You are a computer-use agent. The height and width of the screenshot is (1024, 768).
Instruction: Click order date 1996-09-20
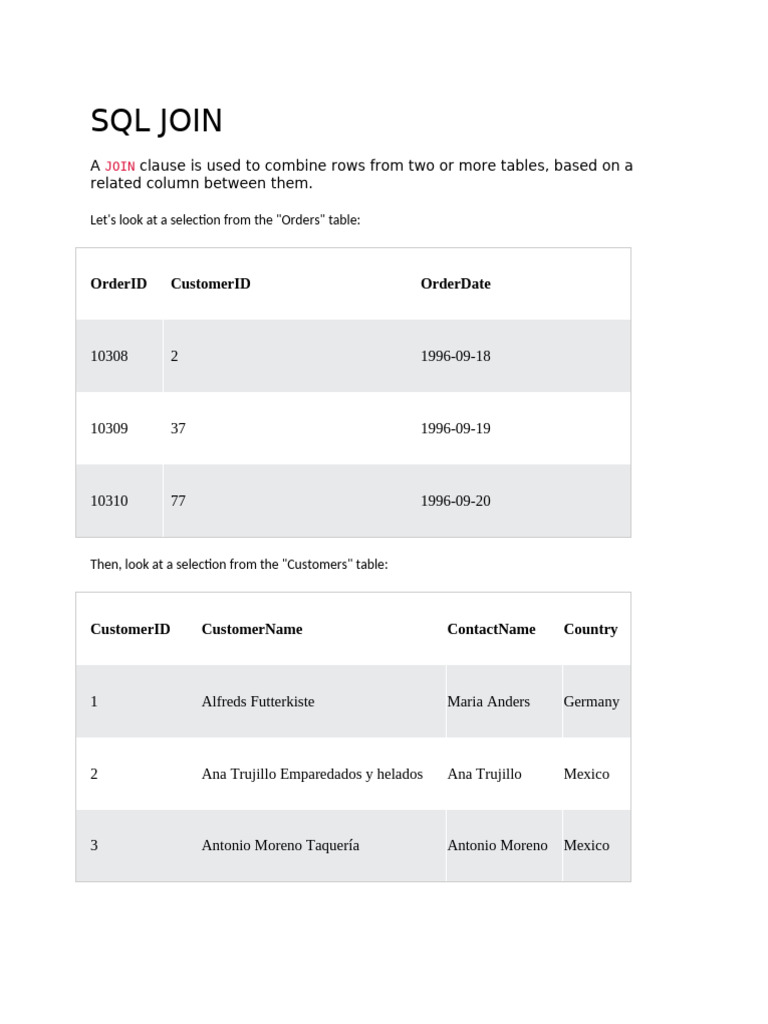point(455,501)
